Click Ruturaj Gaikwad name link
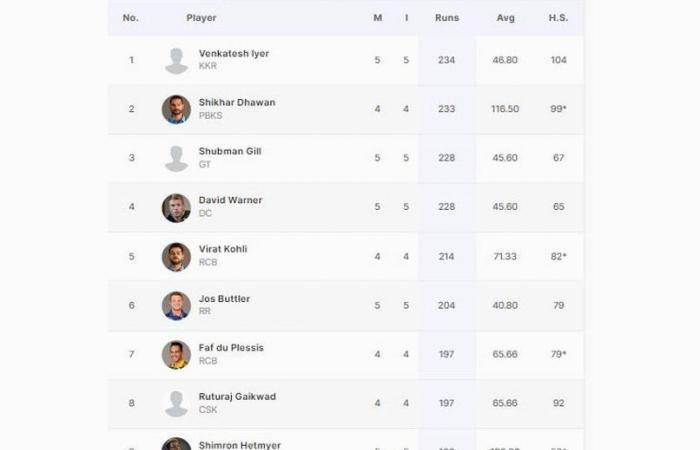The width and height of the screenshot is (700, 450). tap(238, 396)
